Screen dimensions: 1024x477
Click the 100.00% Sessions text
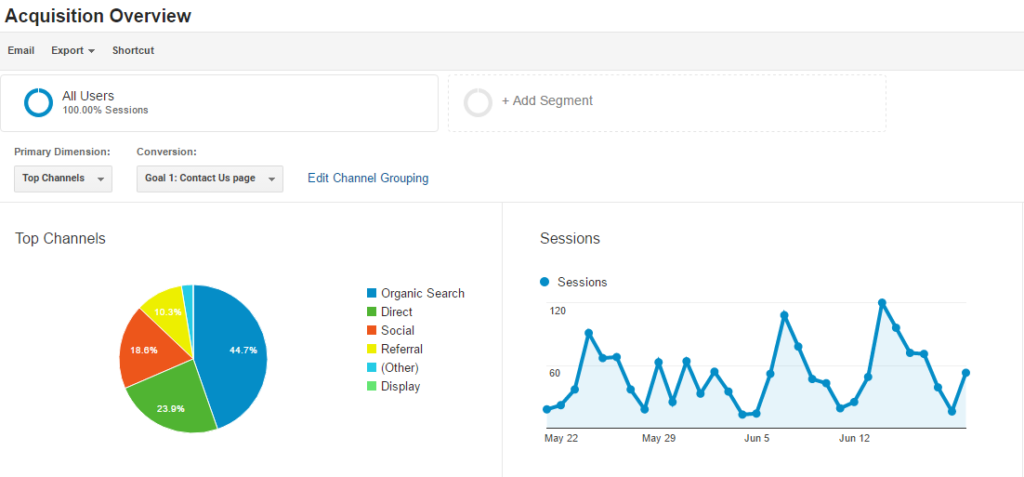point(105,110)
